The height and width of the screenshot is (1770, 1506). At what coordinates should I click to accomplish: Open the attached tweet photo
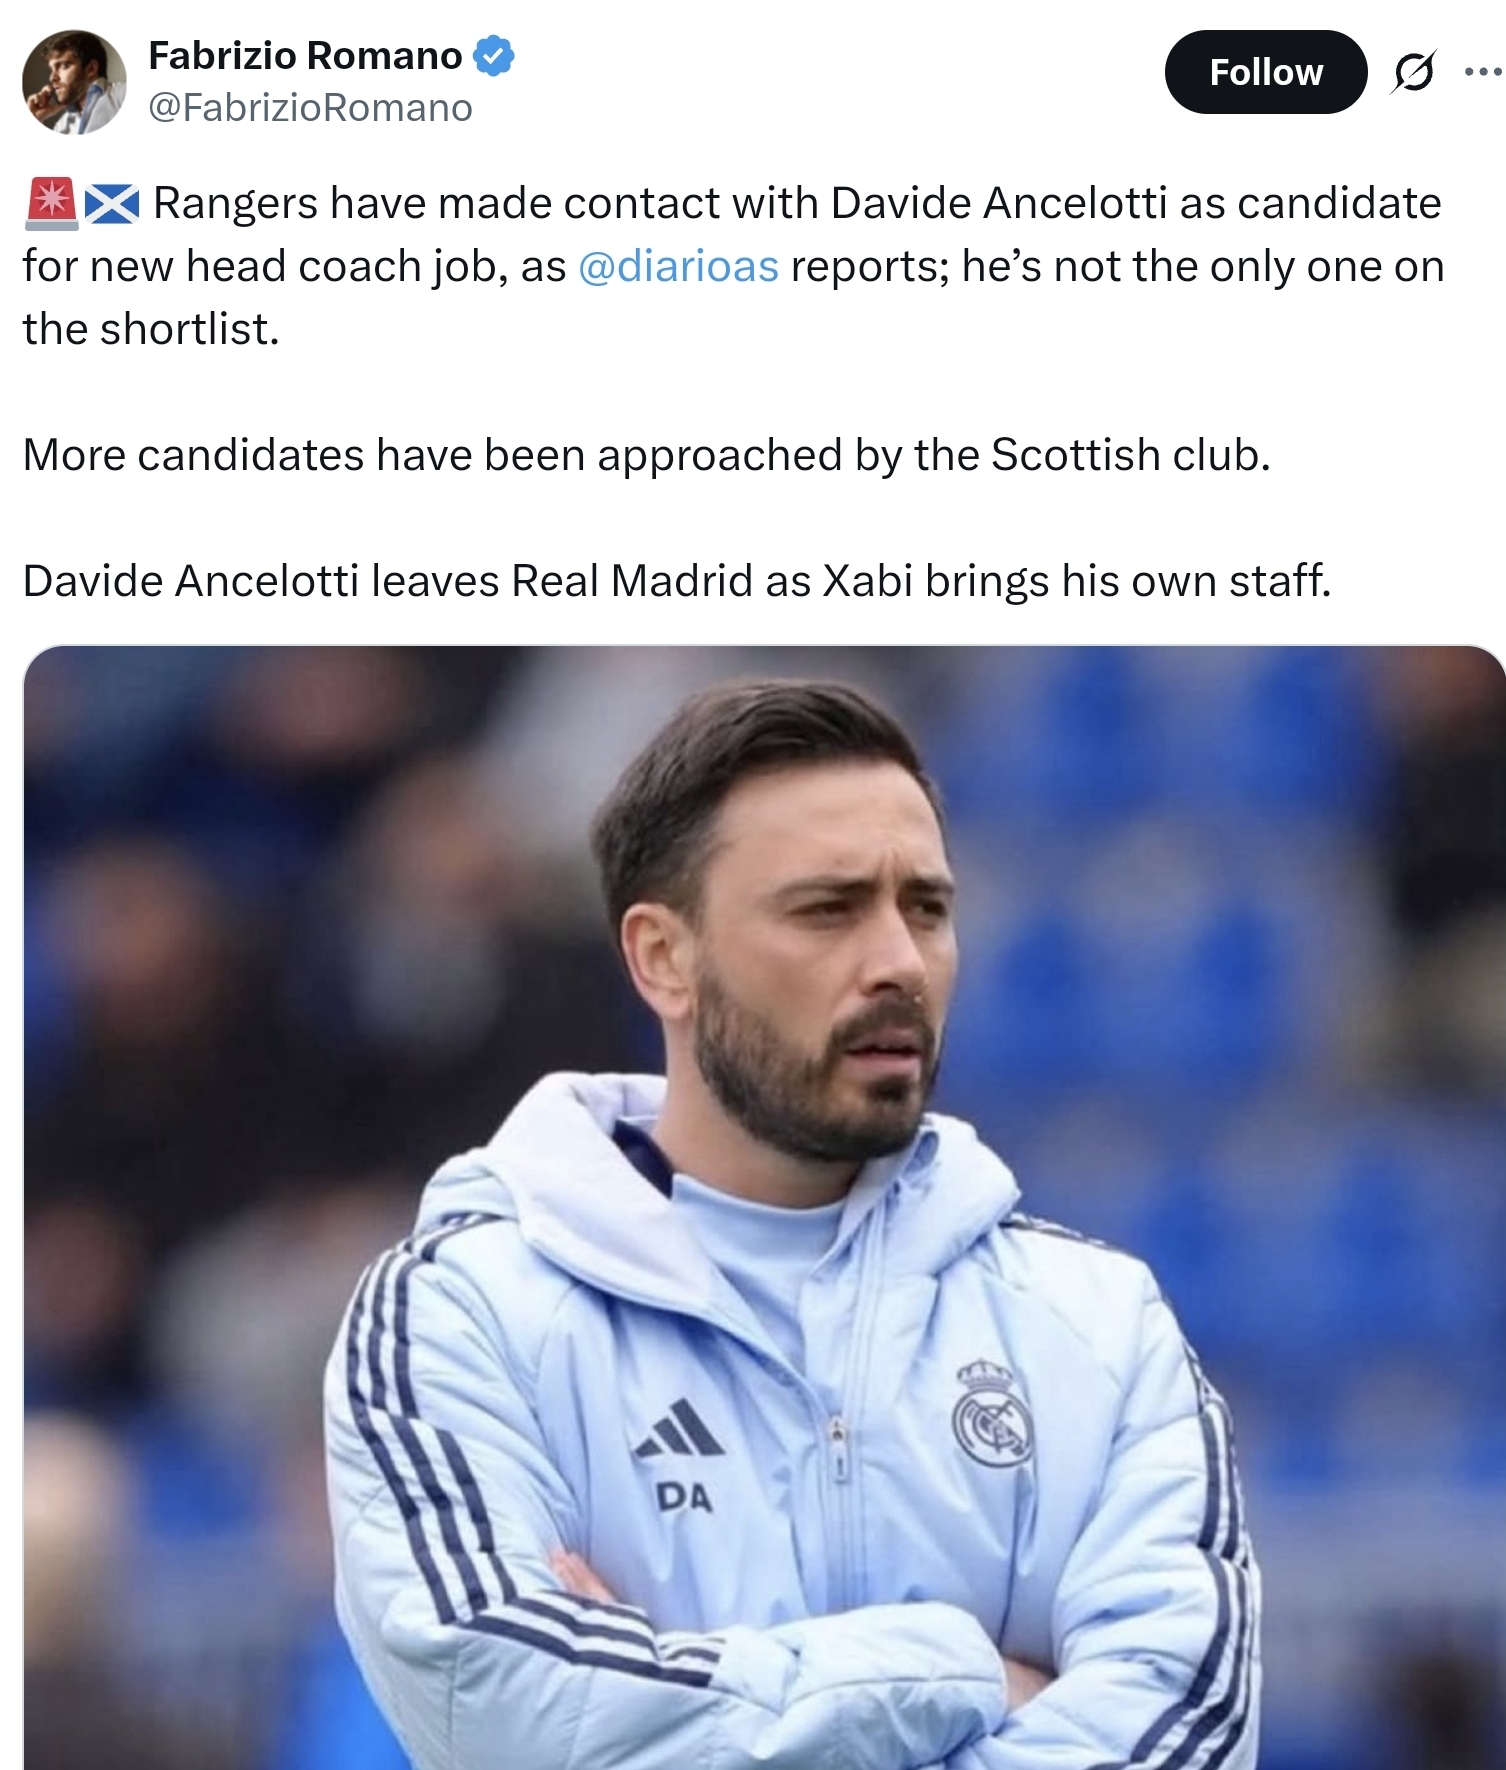(764, 1207)
